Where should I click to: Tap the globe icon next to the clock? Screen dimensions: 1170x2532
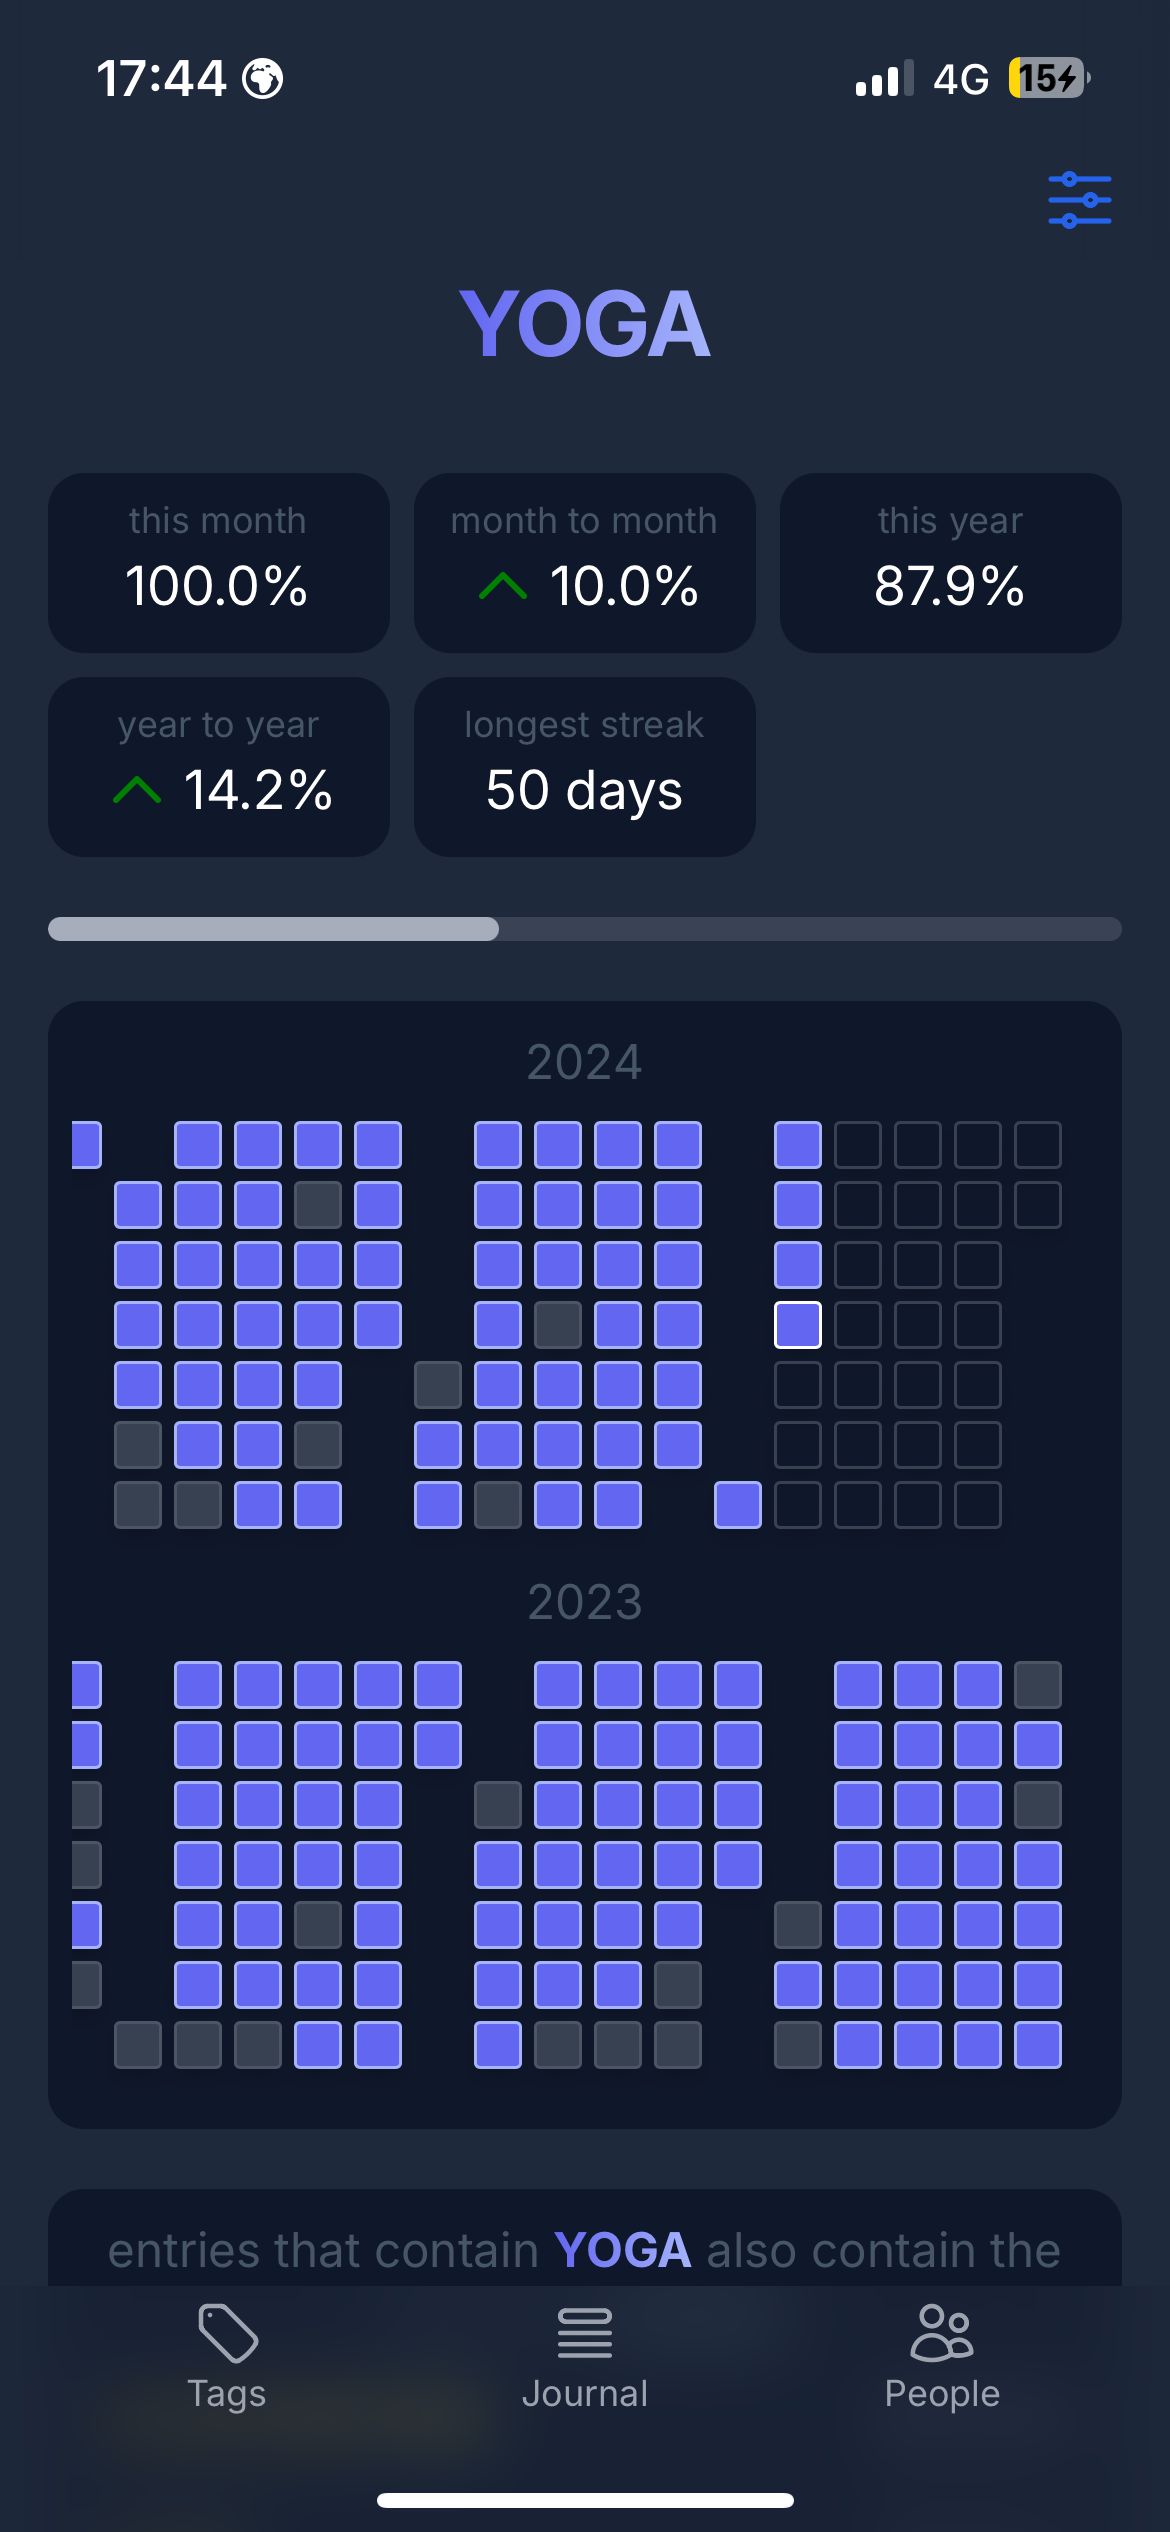[263, 79]
